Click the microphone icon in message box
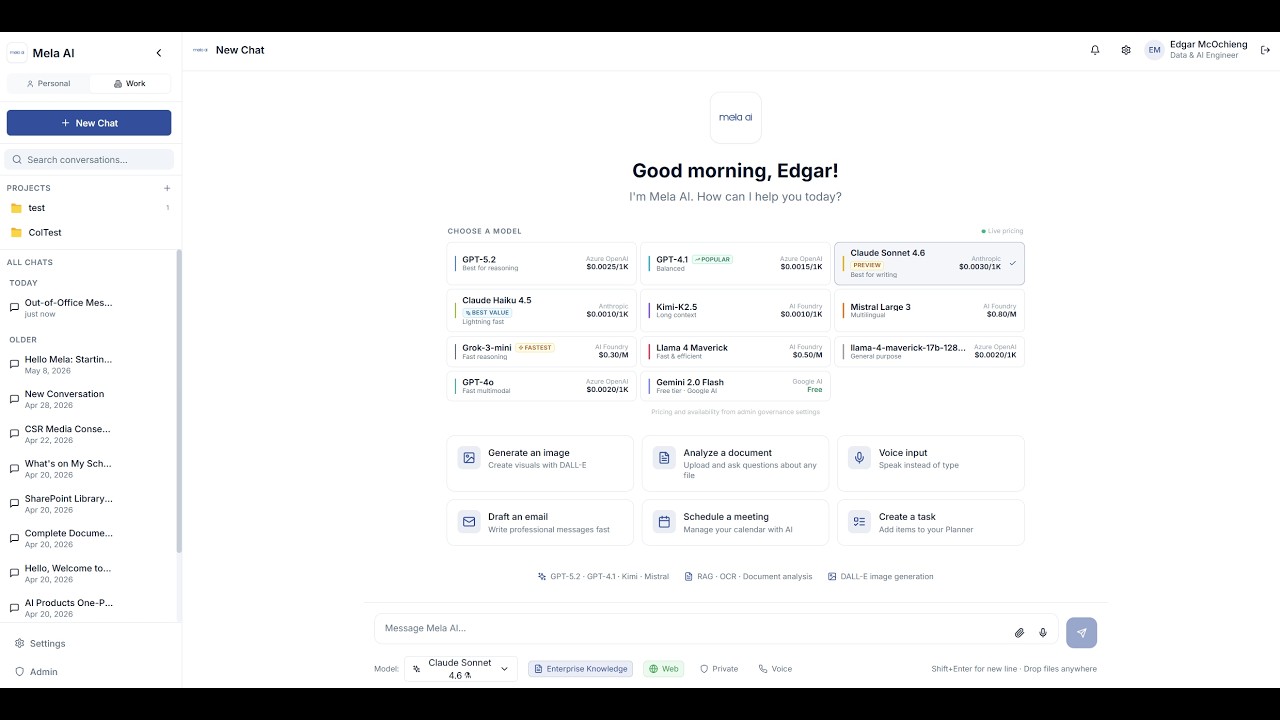The image size is (1280, 720). coord(1043,632)
